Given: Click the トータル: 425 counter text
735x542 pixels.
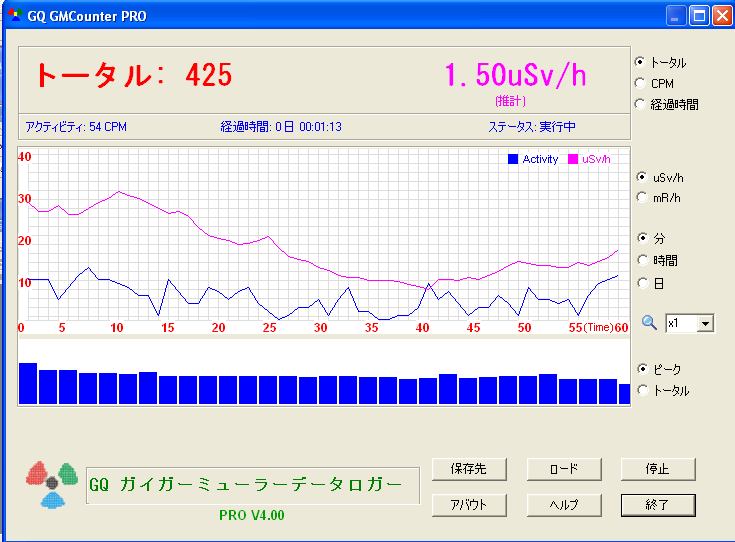Looking at the screenshot, I should pos(134,75).
